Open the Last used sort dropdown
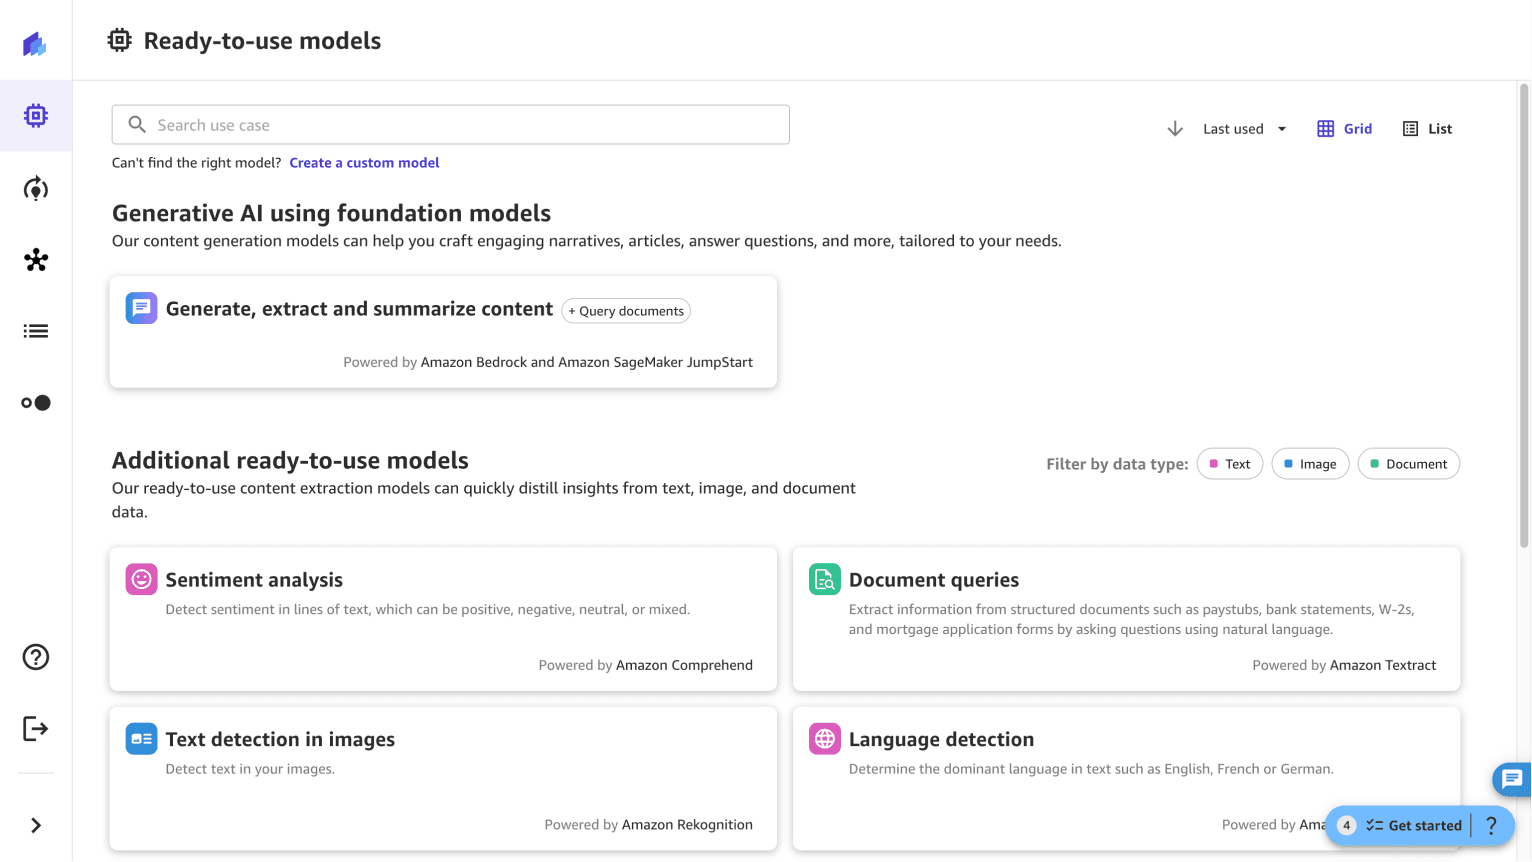 1244,129
